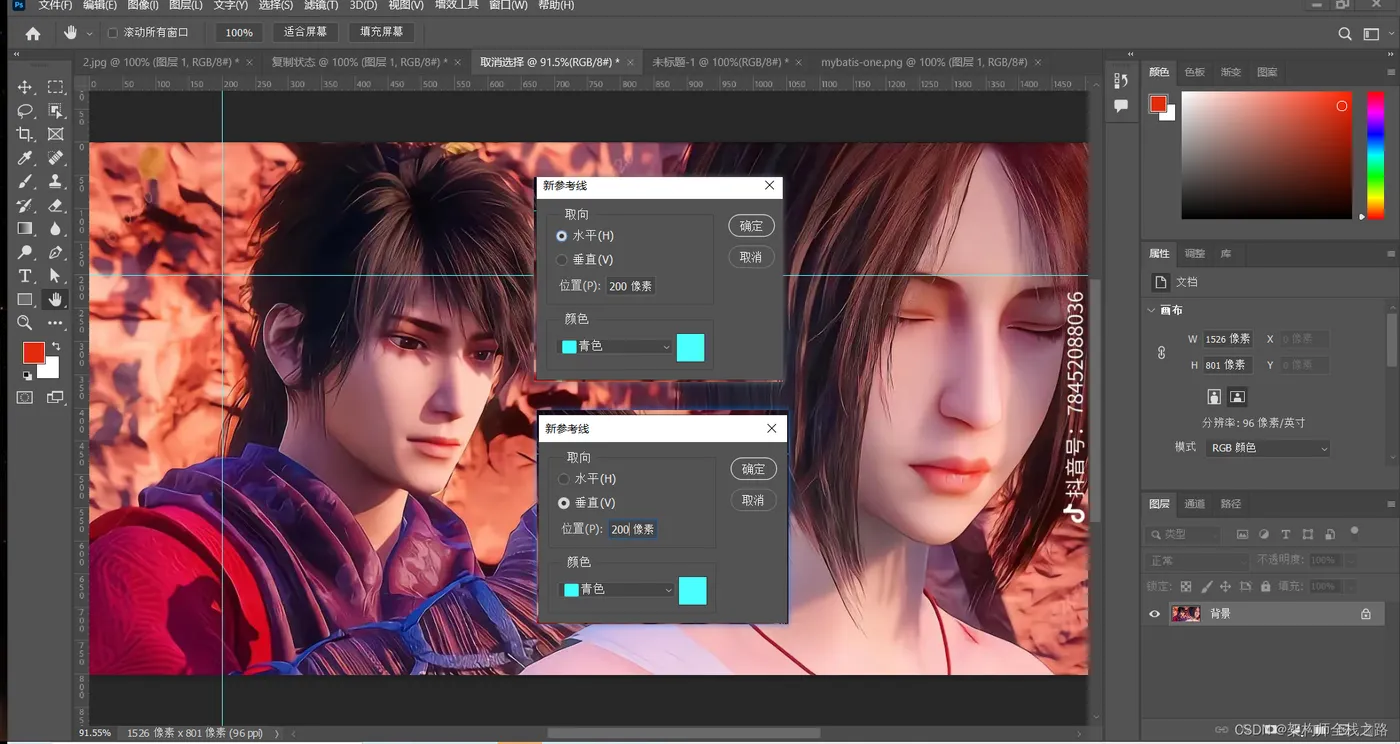The width and height of the screenshot is (1400, 744).
Task: Click selected 水平(H) radio button
Action: (x=562, y=236)
